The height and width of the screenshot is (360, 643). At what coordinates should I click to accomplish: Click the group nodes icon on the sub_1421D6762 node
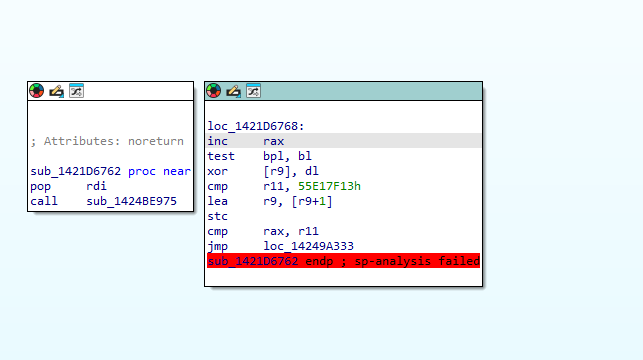(x=76, y=91)
